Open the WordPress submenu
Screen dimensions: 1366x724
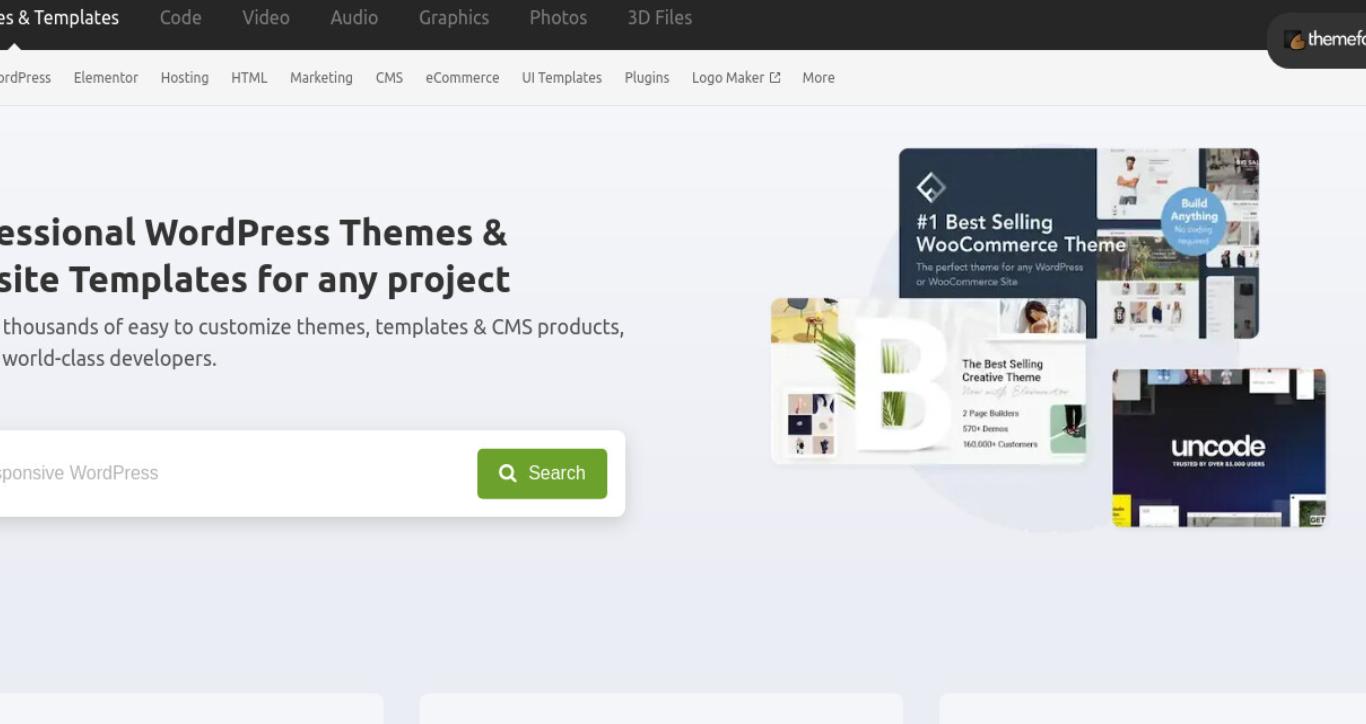[25, 77]
